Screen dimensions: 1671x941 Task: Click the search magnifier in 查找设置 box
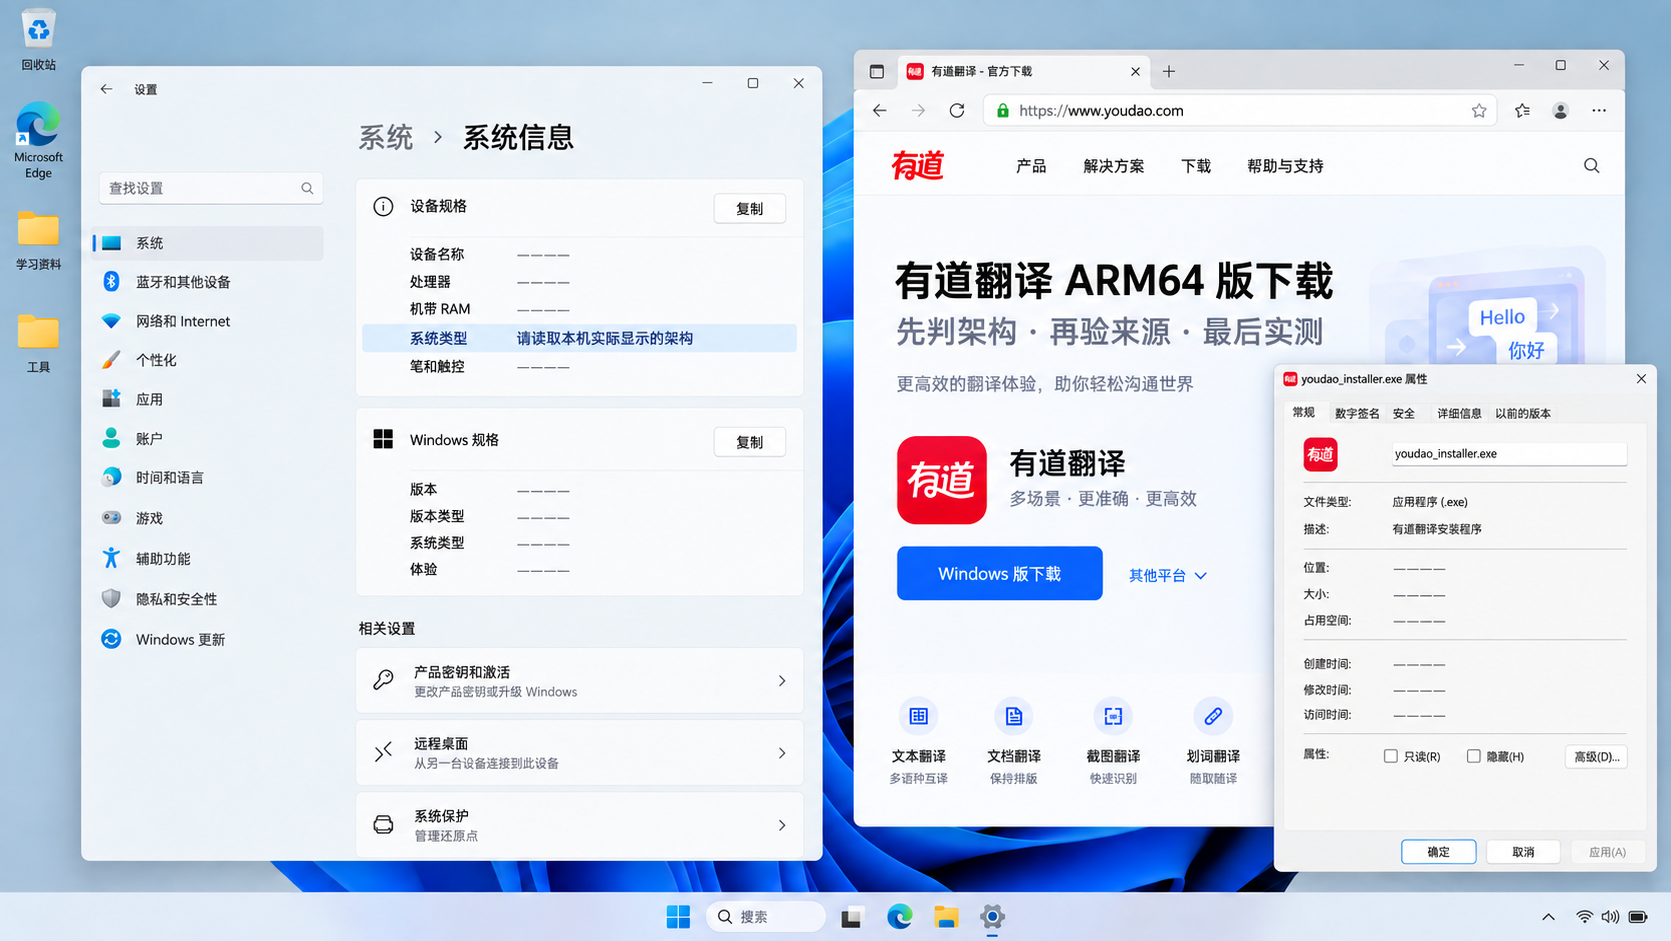point(307,188)
